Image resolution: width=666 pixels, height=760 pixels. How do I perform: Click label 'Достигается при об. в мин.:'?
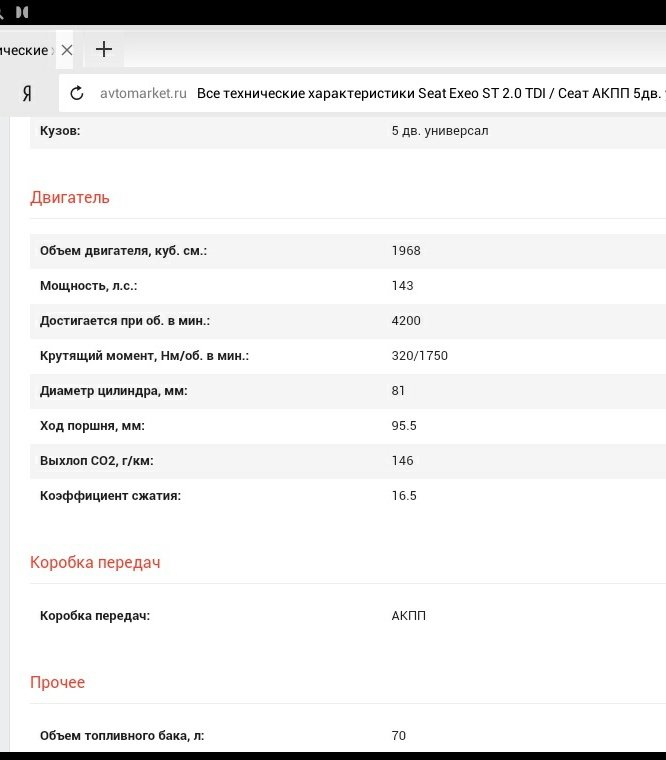(125, 320)
